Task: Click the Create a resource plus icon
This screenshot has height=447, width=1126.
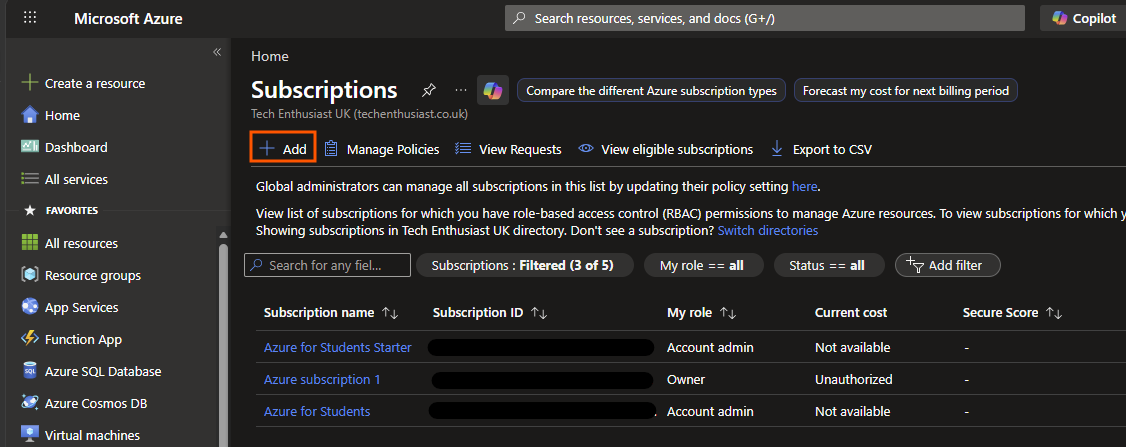Action: pos(29,83)
